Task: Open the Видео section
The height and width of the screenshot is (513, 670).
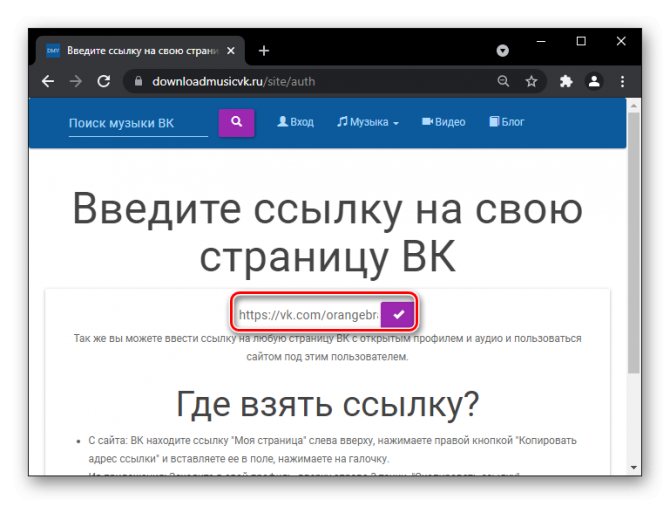Action: tap(444, 122)
